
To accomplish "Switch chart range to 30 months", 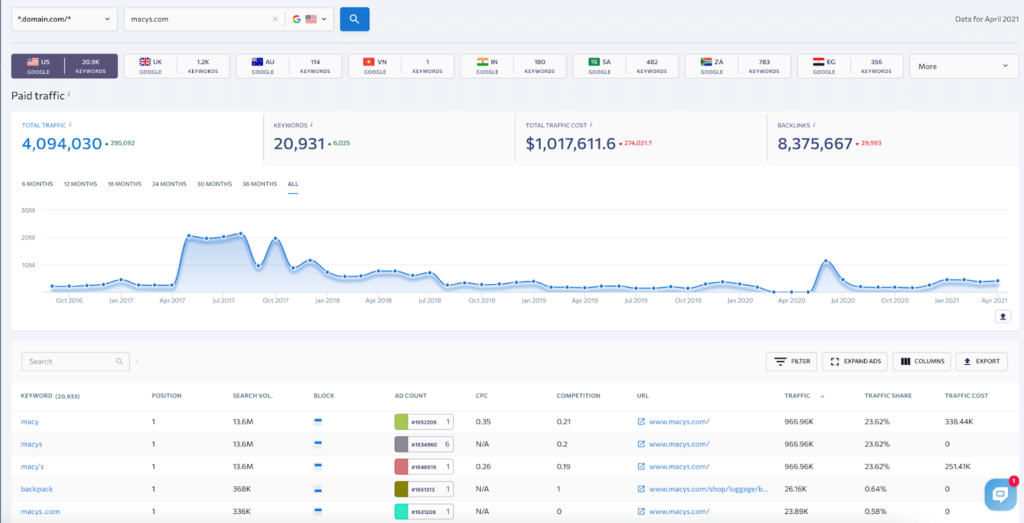I will point(214,184).
